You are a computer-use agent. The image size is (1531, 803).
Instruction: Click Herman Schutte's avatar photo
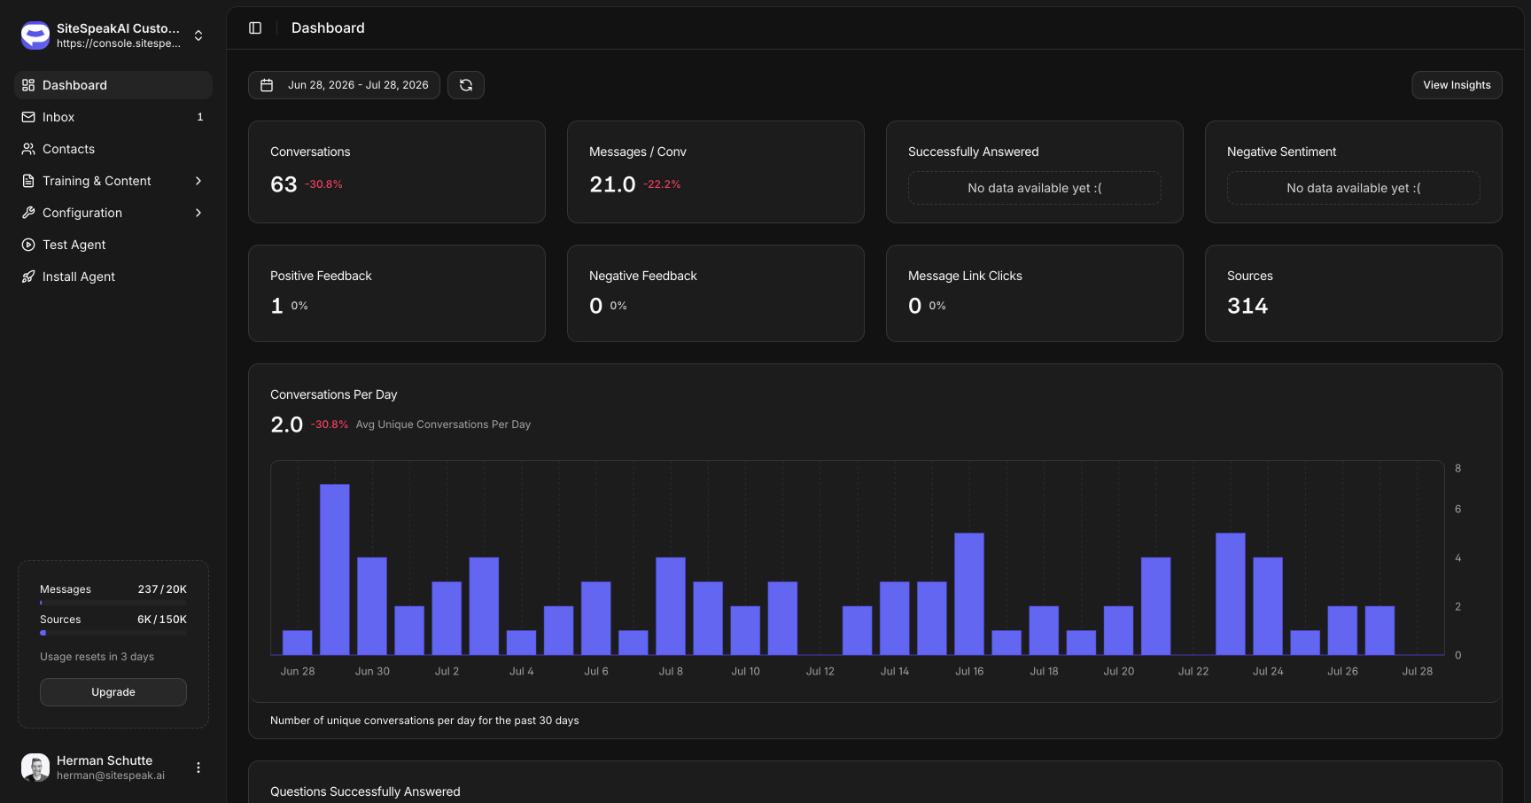35,767
